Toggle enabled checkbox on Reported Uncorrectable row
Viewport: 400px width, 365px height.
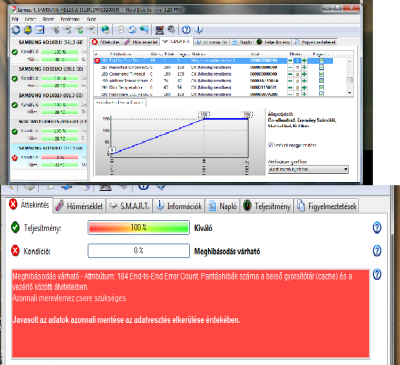pos(321,67)
